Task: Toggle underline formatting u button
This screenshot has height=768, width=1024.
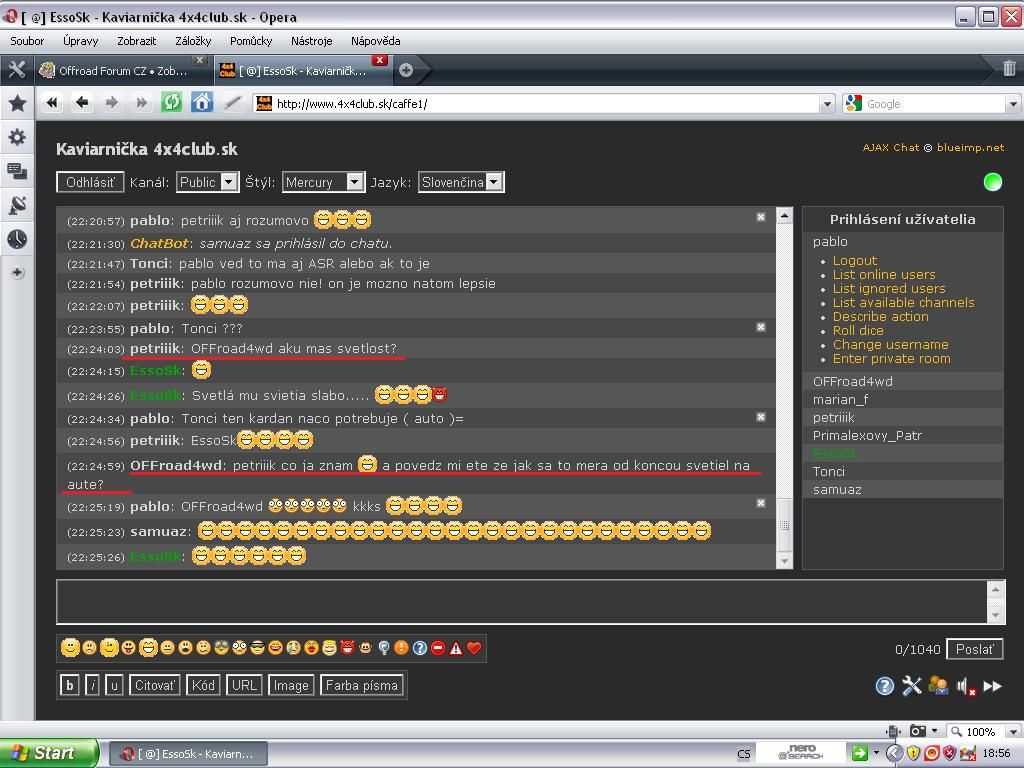Action: coord(114,685)
